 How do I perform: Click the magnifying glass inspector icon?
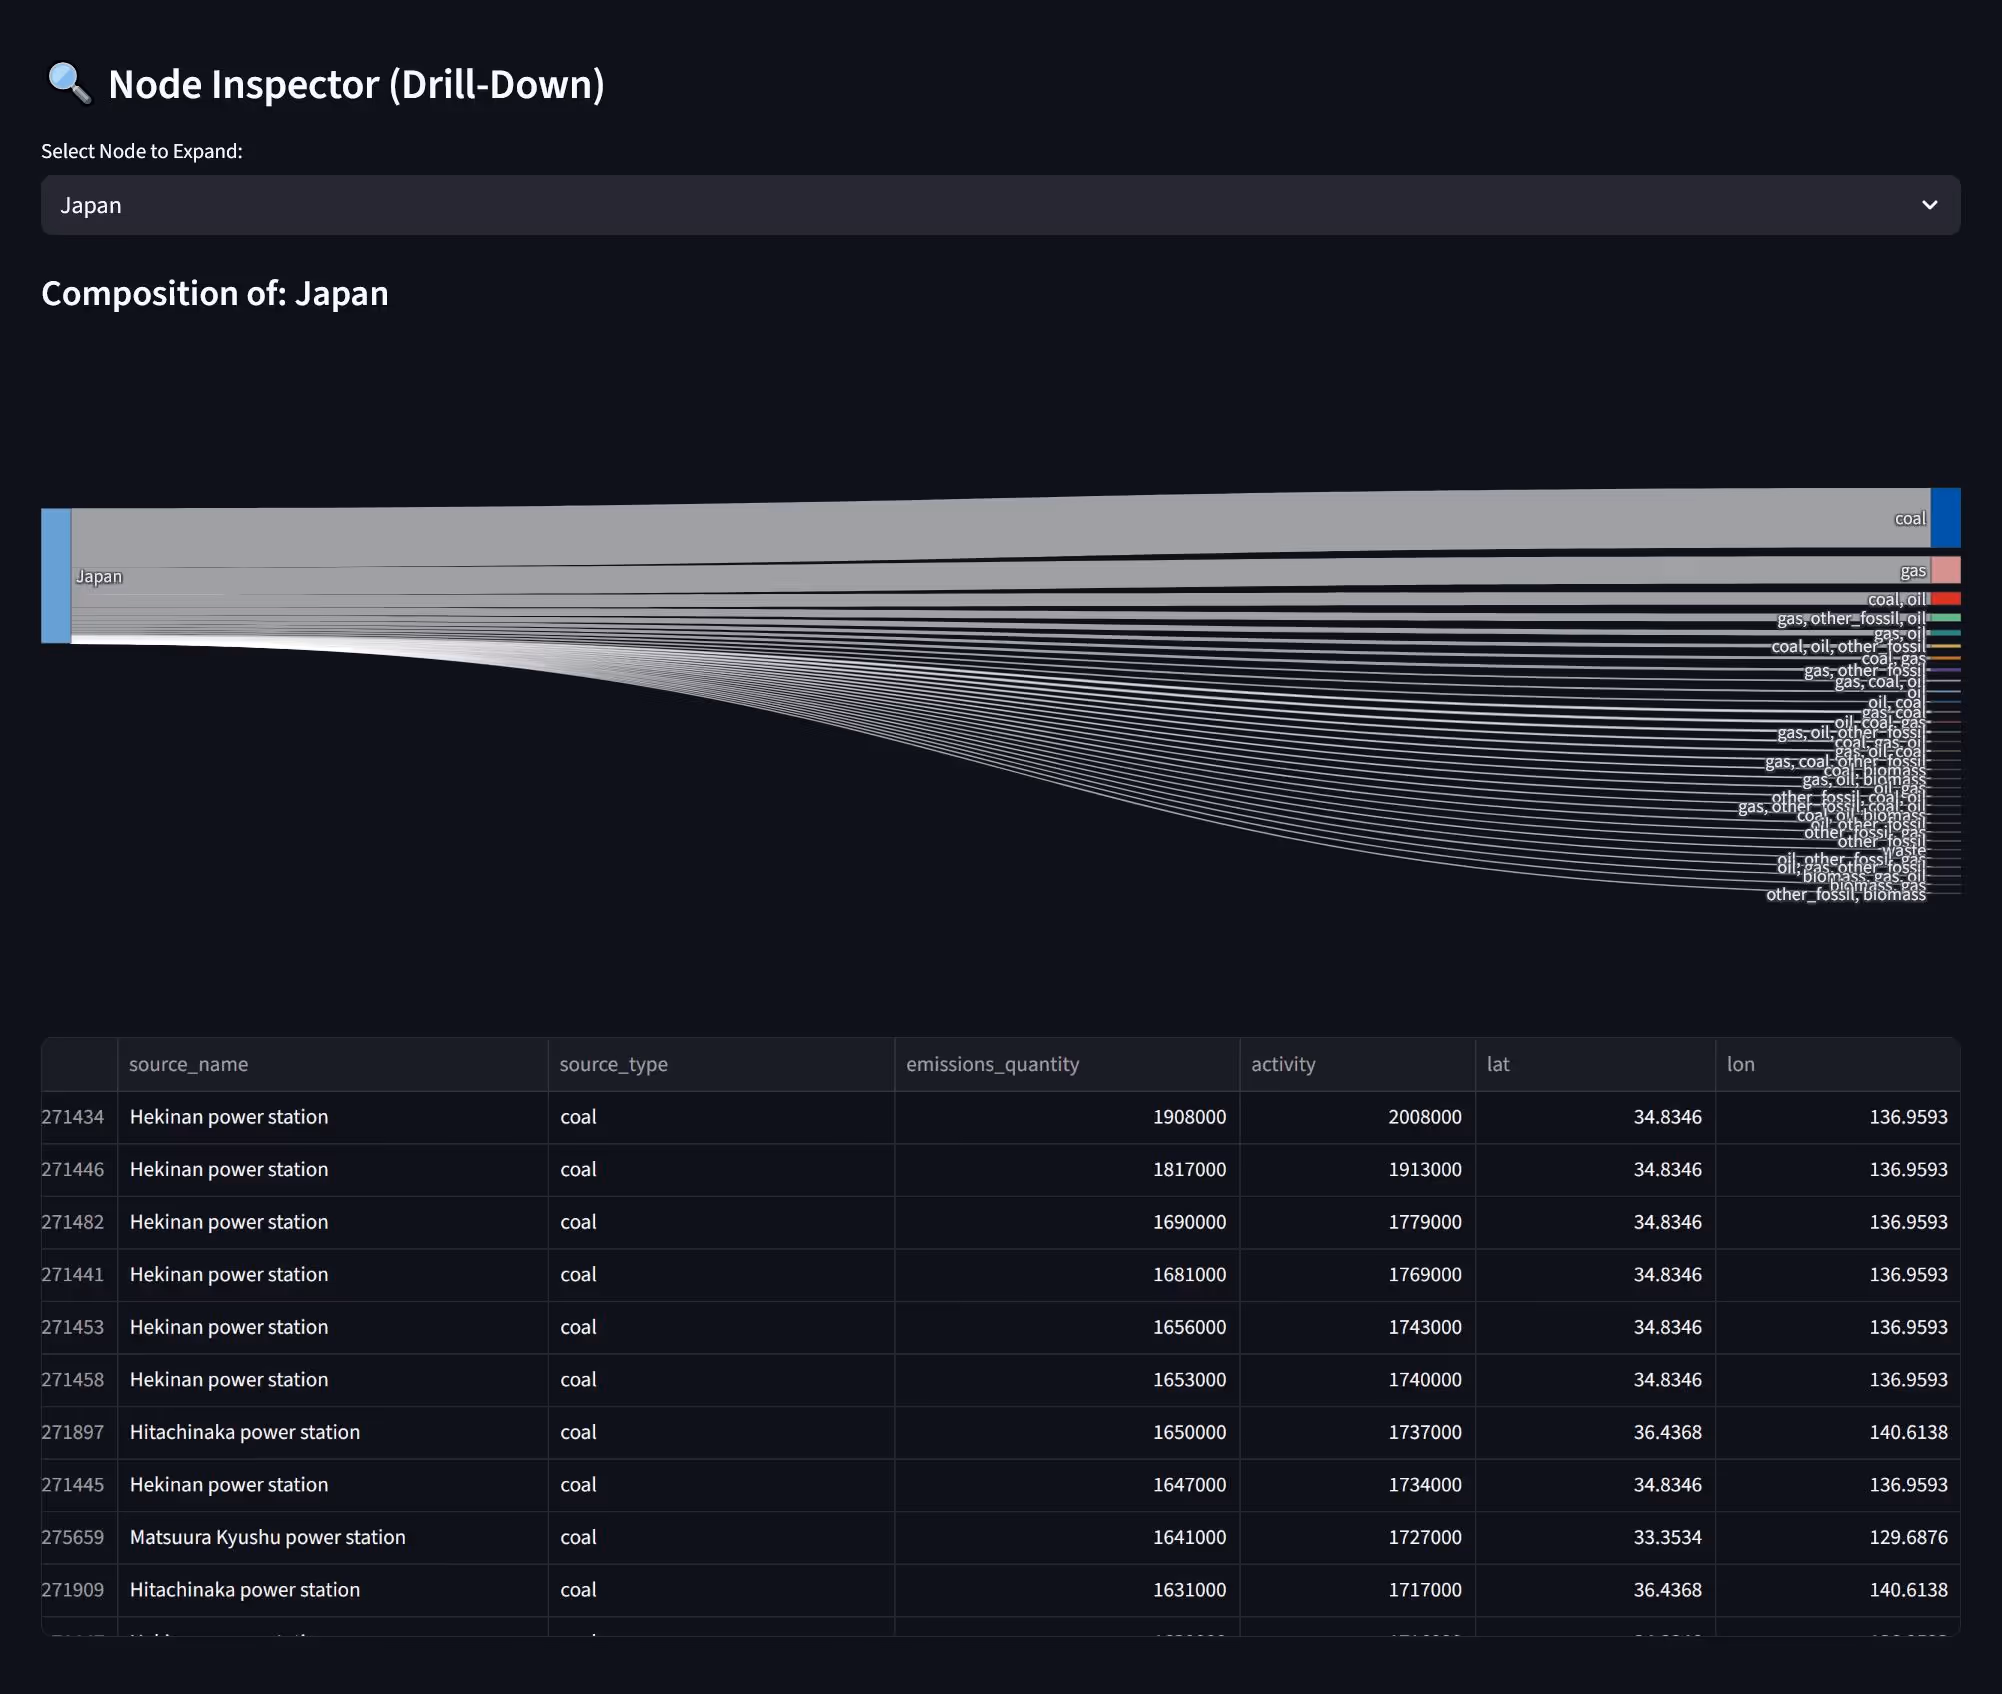(x=69, y=83)
